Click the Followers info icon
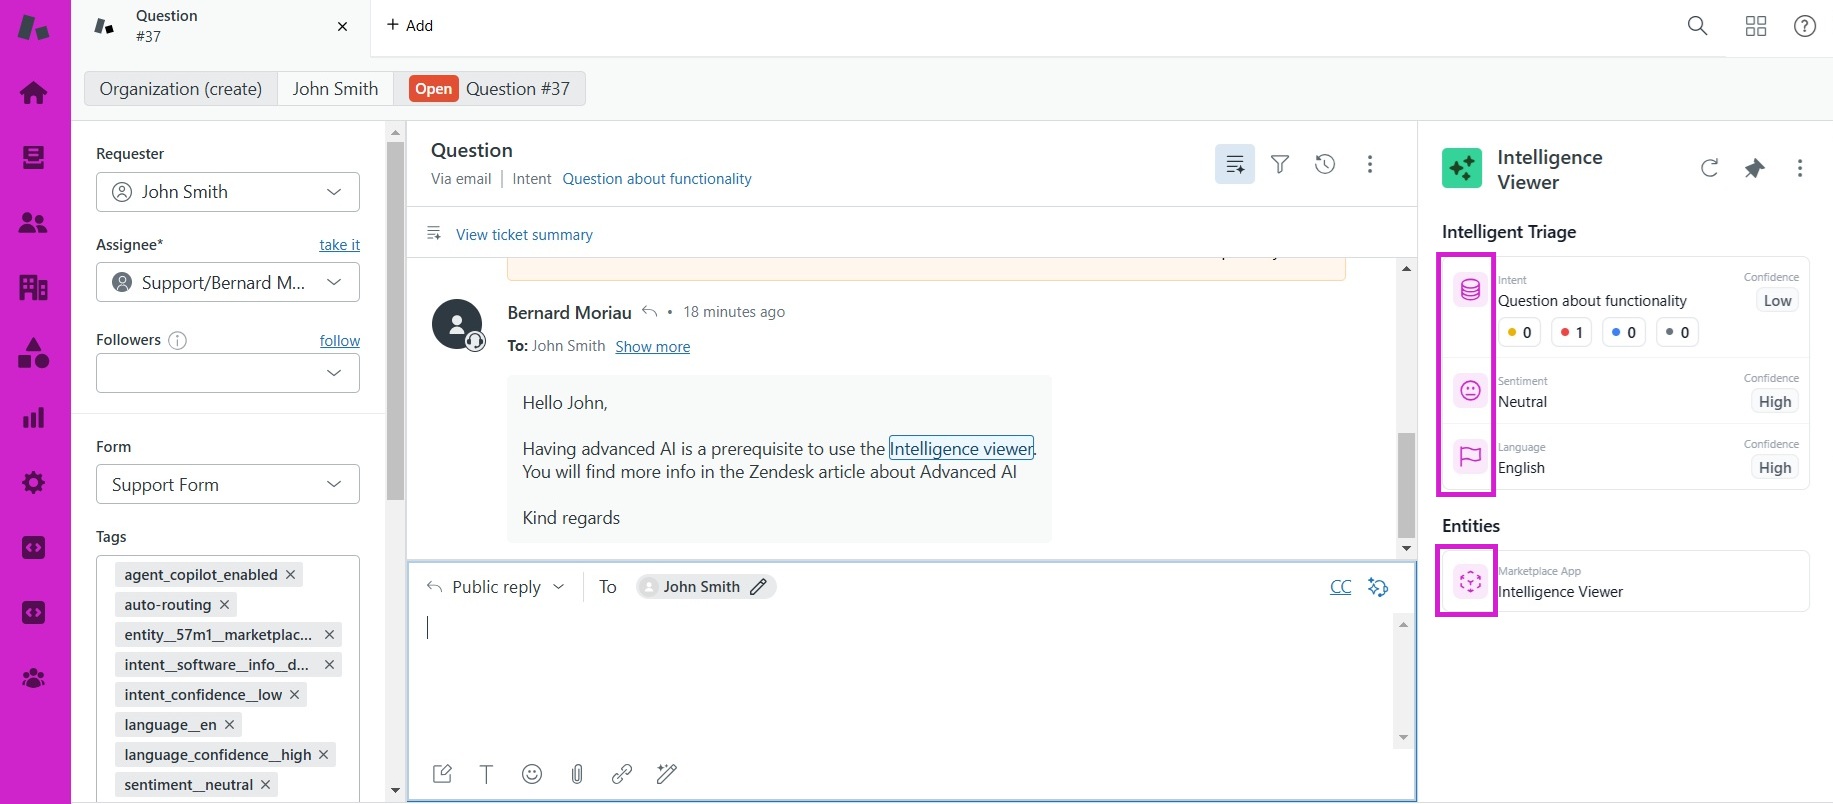This screenshot has height=804, width=1833. pos(178,341)
